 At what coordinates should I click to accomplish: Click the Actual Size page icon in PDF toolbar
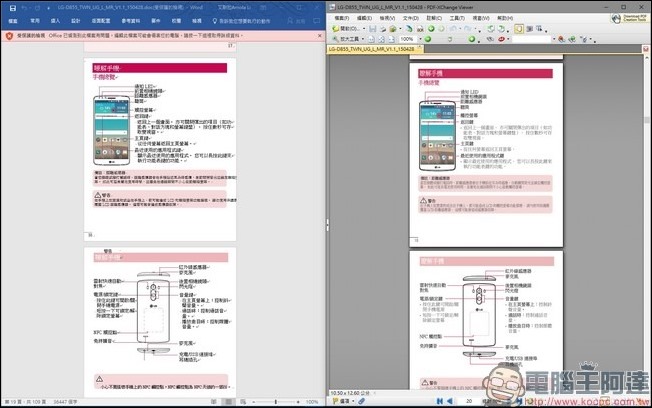(371, 39)
